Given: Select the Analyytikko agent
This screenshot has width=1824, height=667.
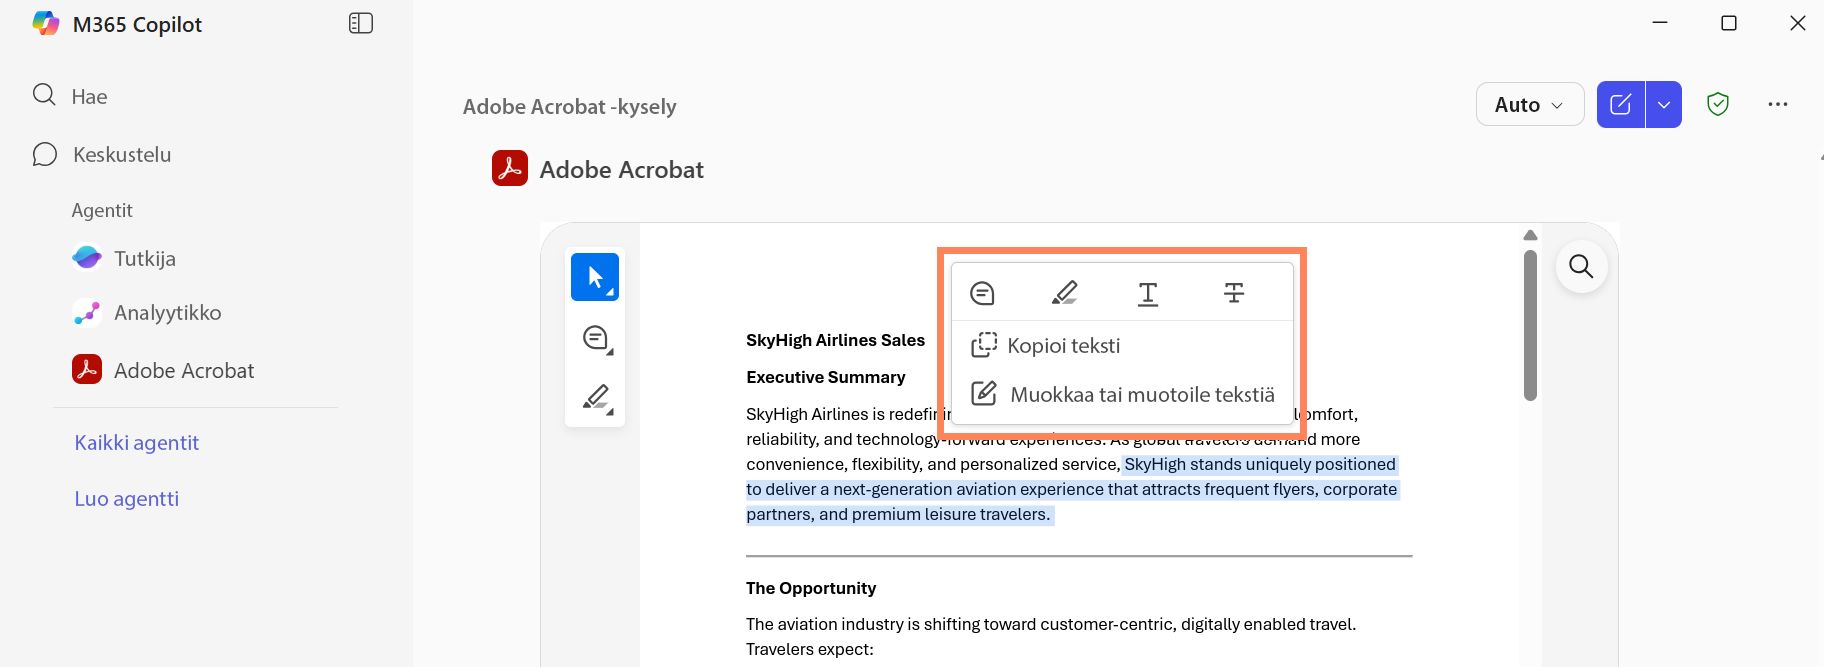Looking at the screenshot, I should tap(147, 312).
